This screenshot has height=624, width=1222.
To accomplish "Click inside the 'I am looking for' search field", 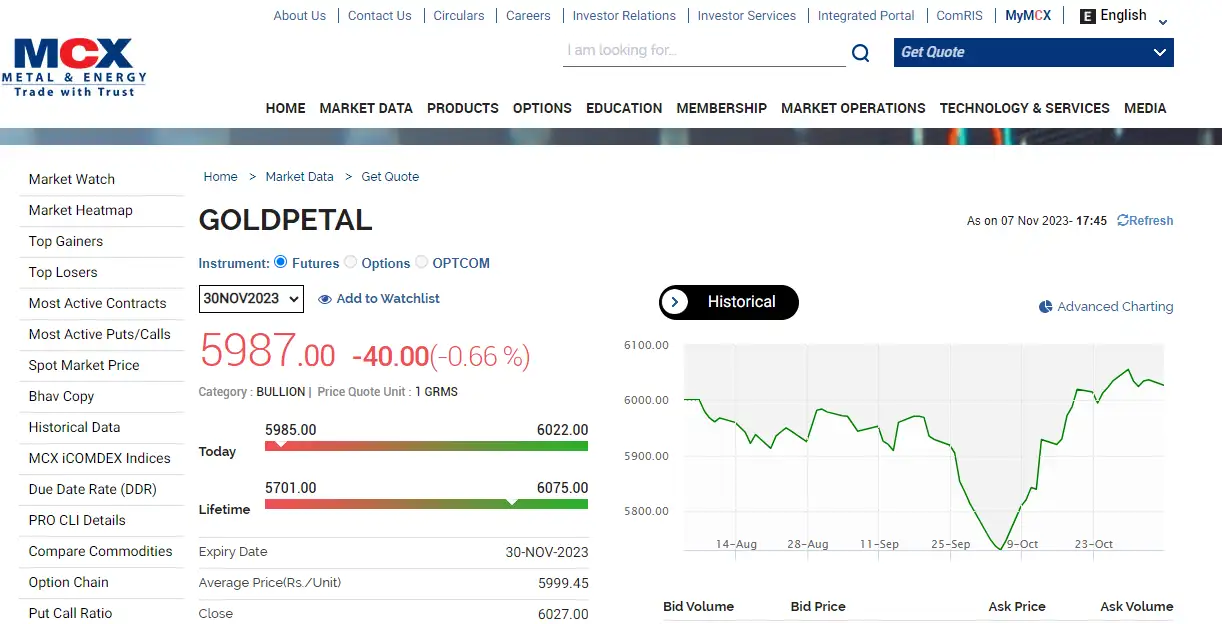I will coord(700,52).
